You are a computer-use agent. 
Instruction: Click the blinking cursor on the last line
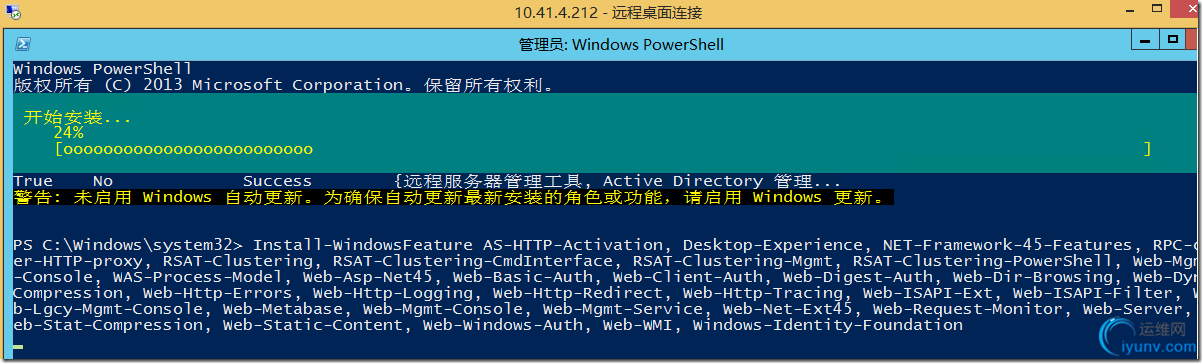tap(18, 346)
